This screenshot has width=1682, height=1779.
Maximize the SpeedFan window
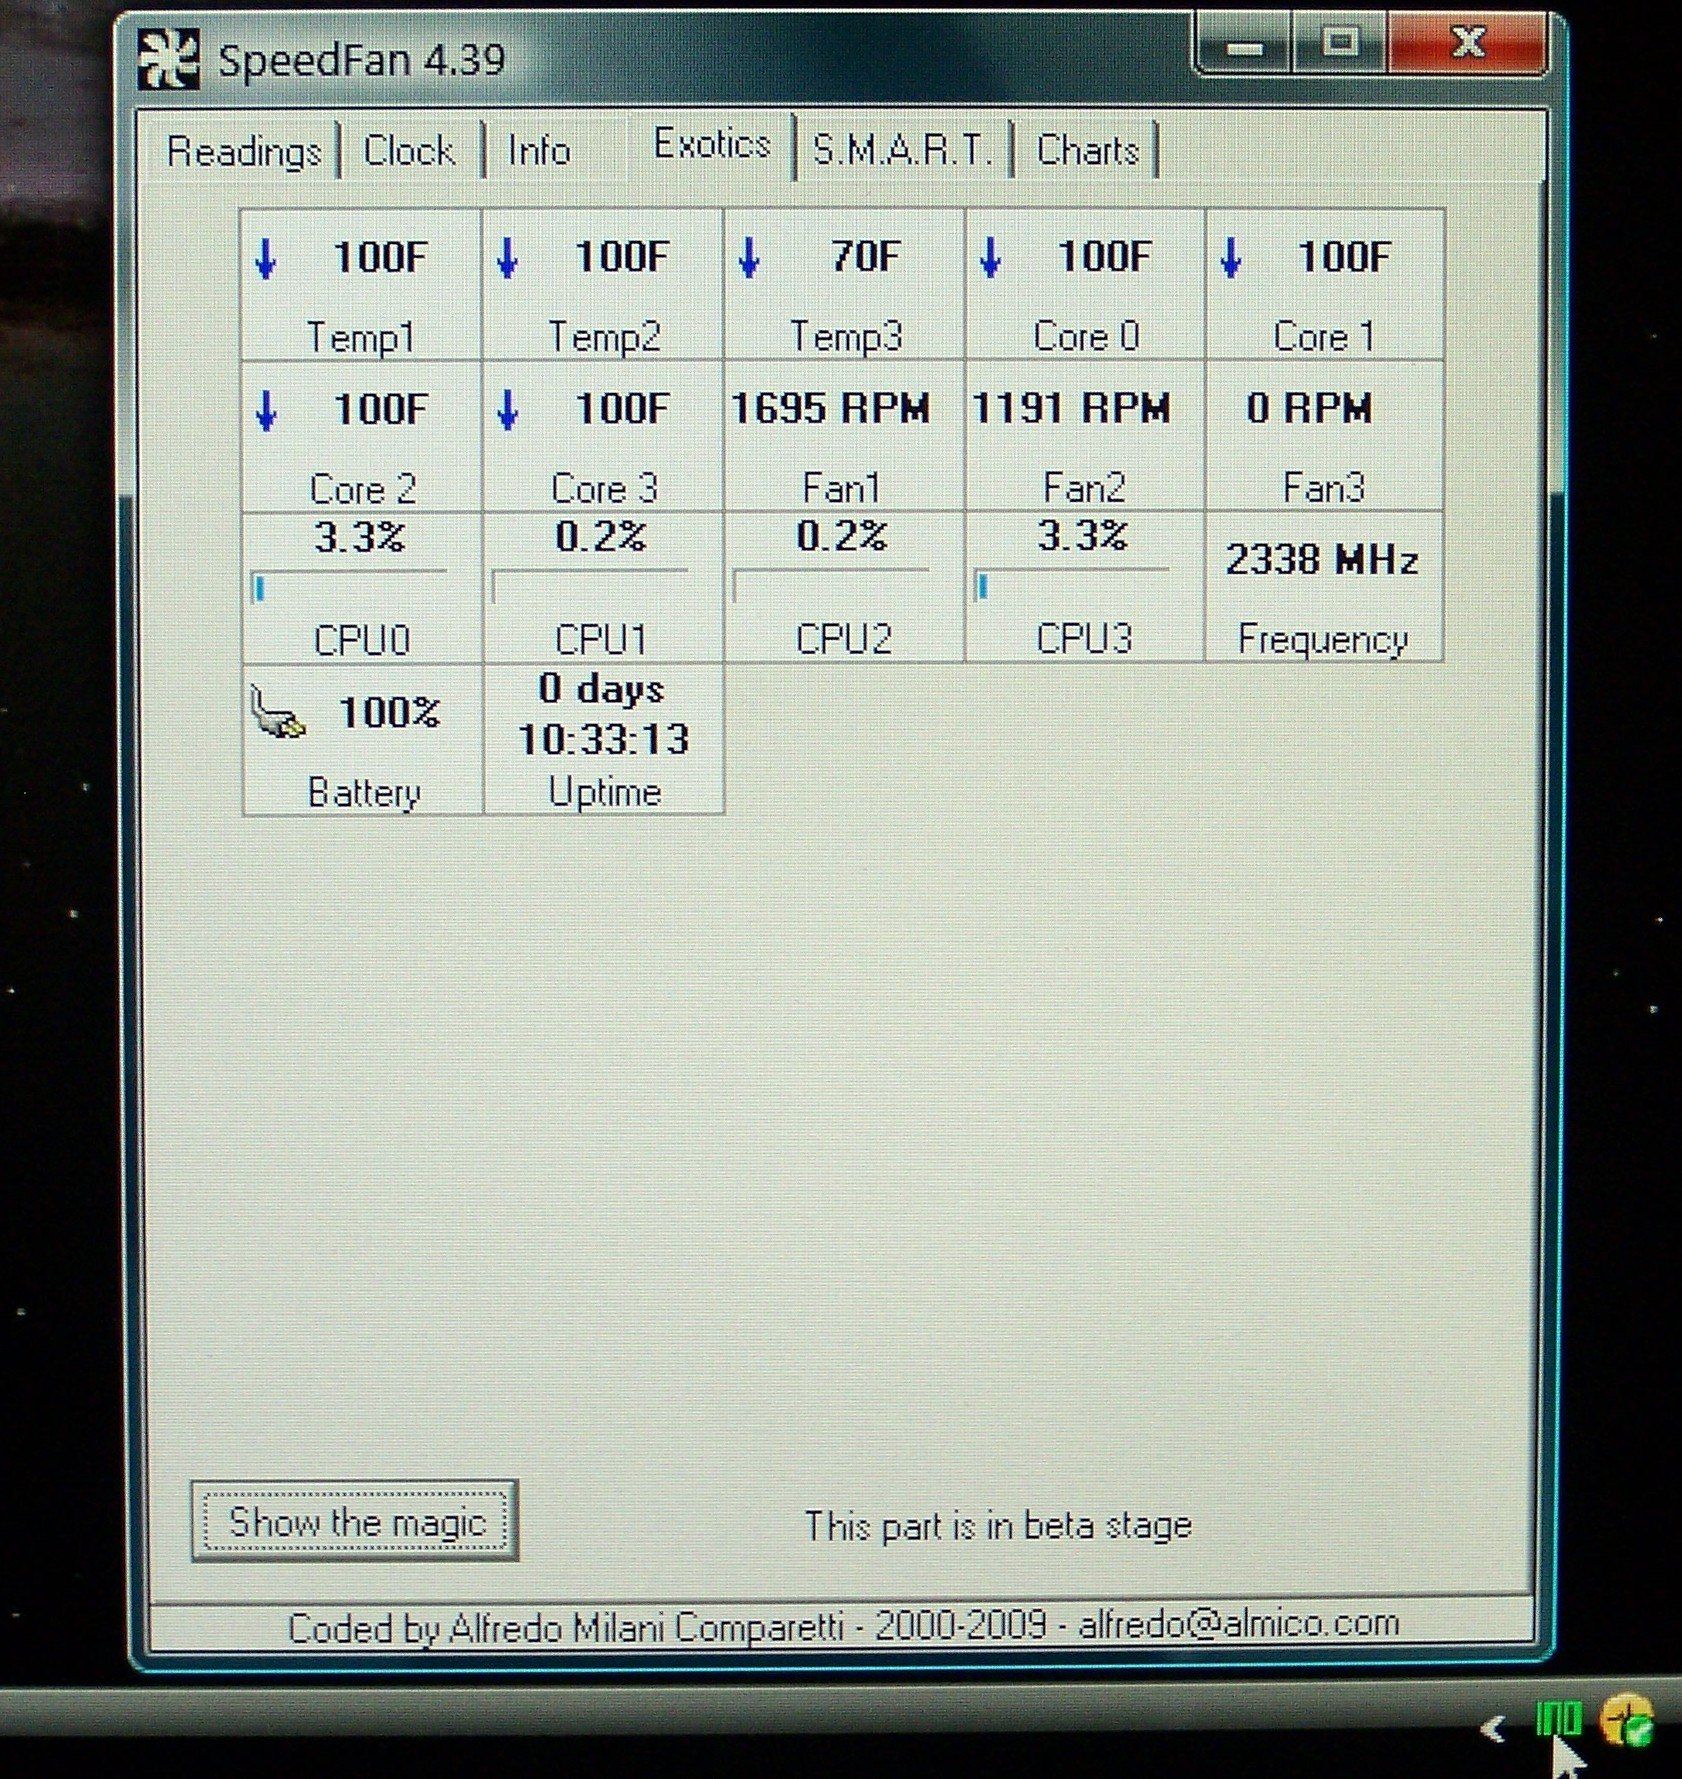[1340, 44]
